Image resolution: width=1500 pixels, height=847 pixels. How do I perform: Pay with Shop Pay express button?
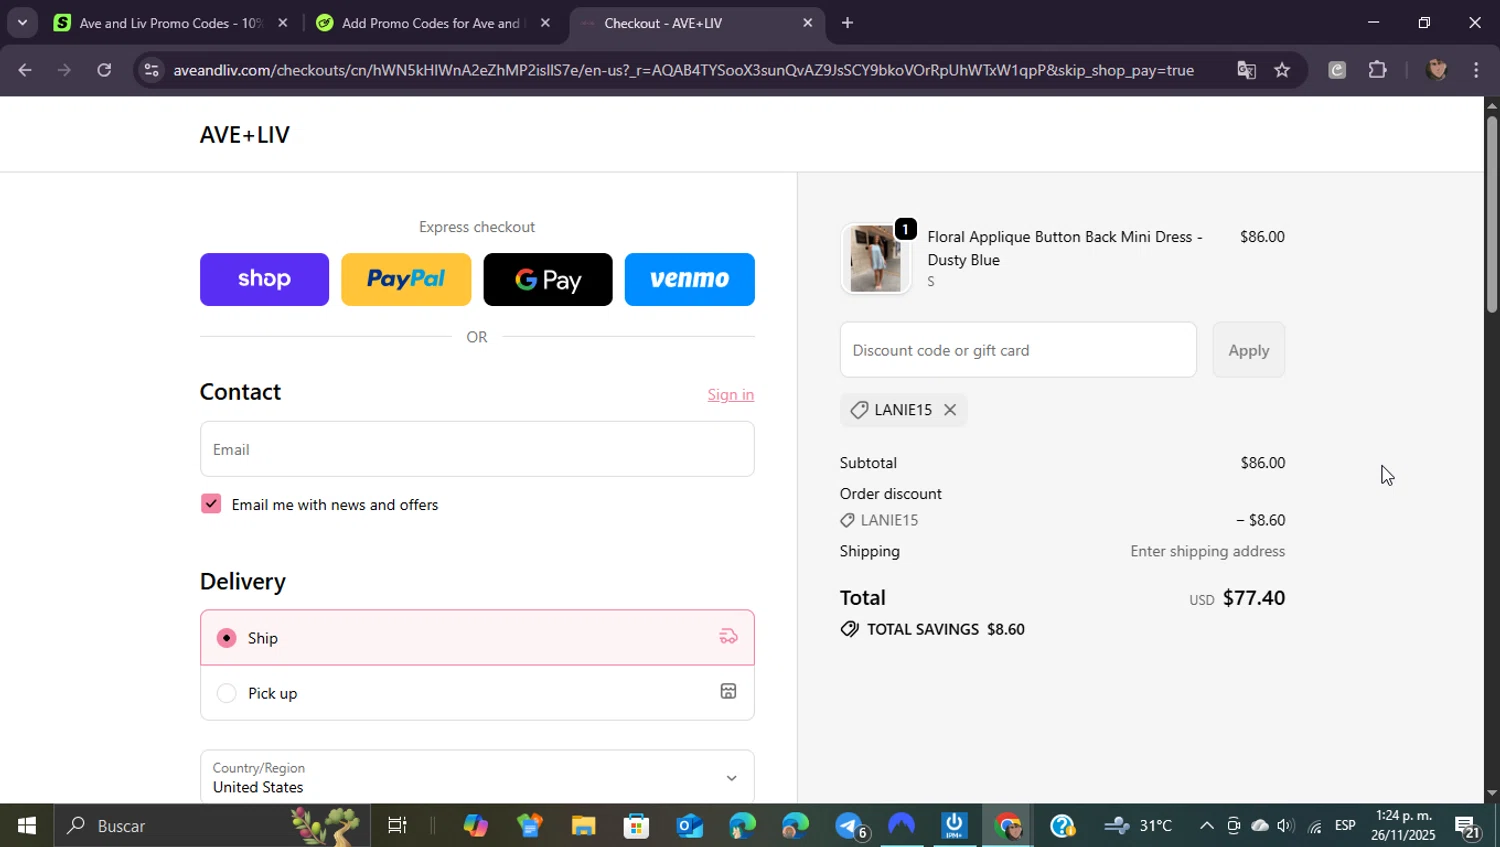tap(264, 279)
